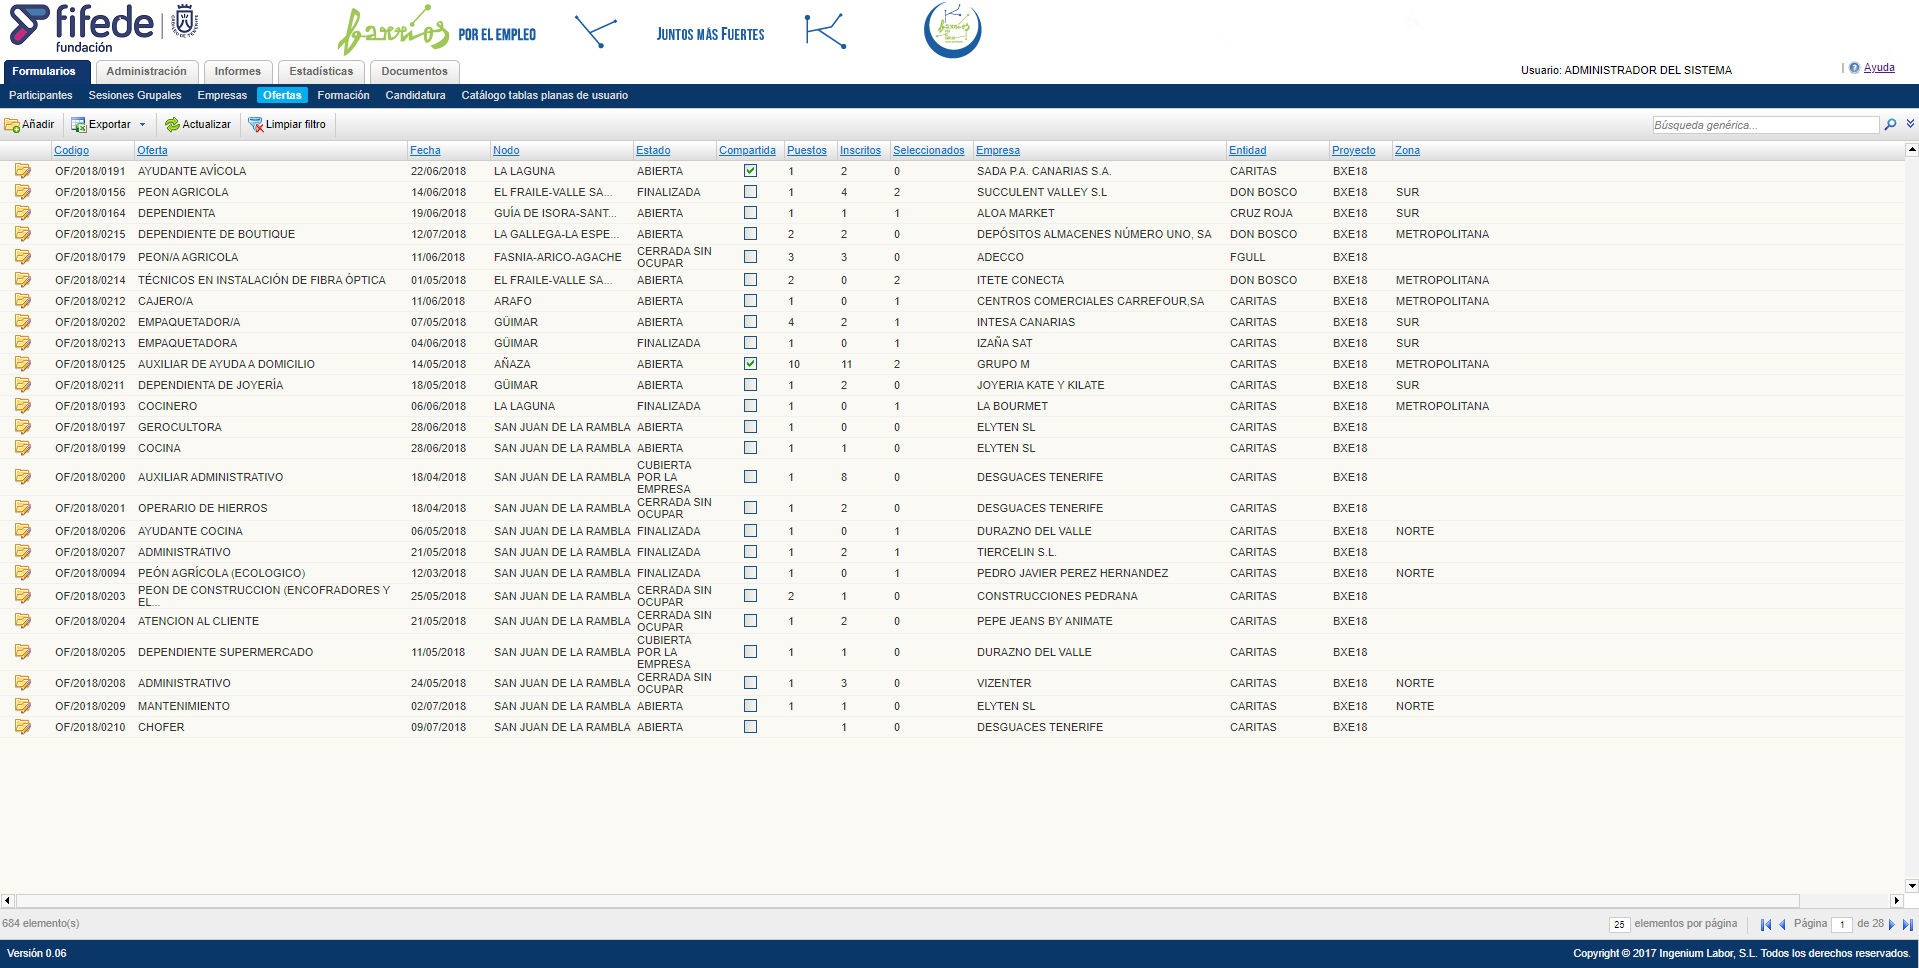Image resolution: width=1919 pixels, height=968 pixels.
Task: Click the magnifier search icon
Action: click(x=1890, y=125)
